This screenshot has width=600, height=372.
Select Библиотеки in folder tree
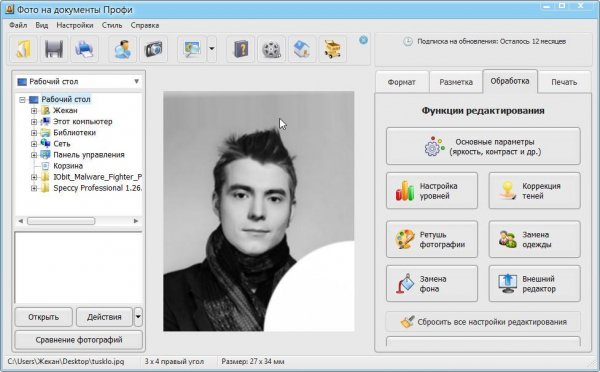74,133
